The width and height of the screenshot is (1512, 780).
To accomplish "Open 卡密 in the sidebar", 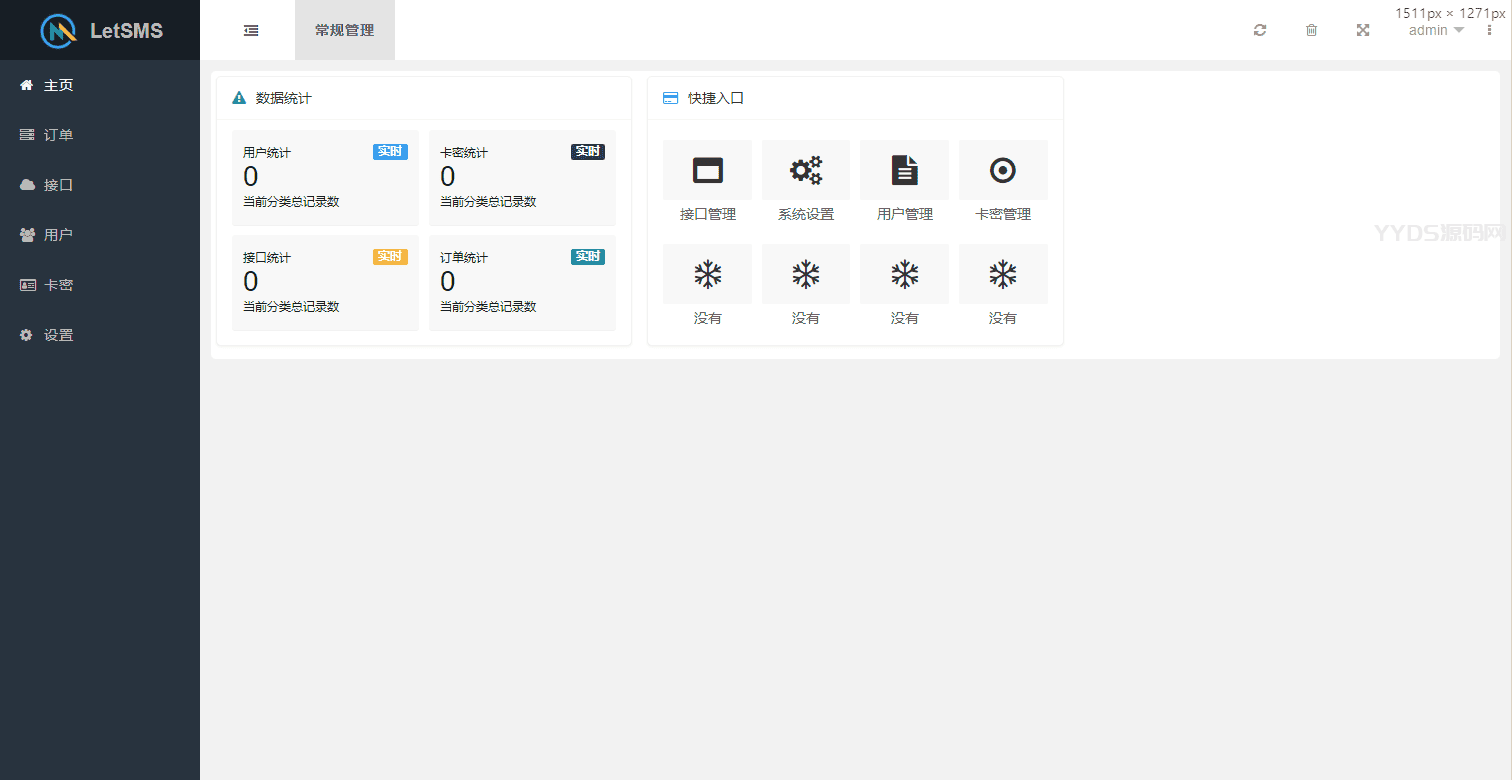I will click(100, 285).
